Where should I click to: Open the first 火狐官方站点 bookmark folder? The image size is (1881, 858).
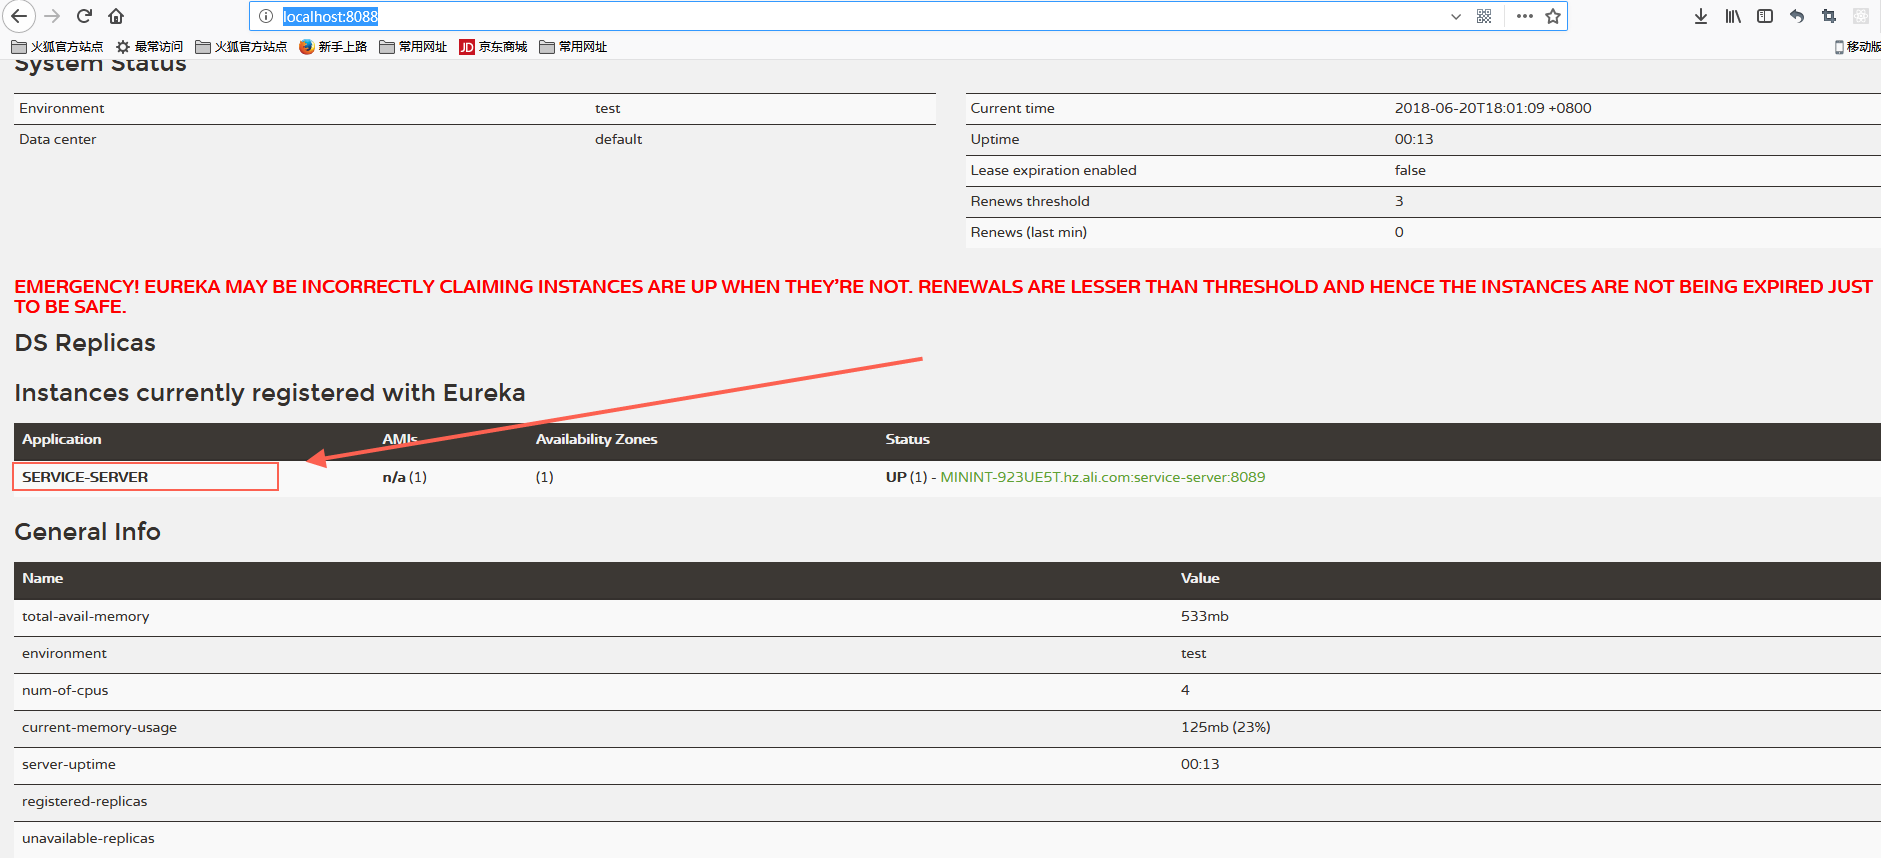pyautogui.click(x=57, y=47)
